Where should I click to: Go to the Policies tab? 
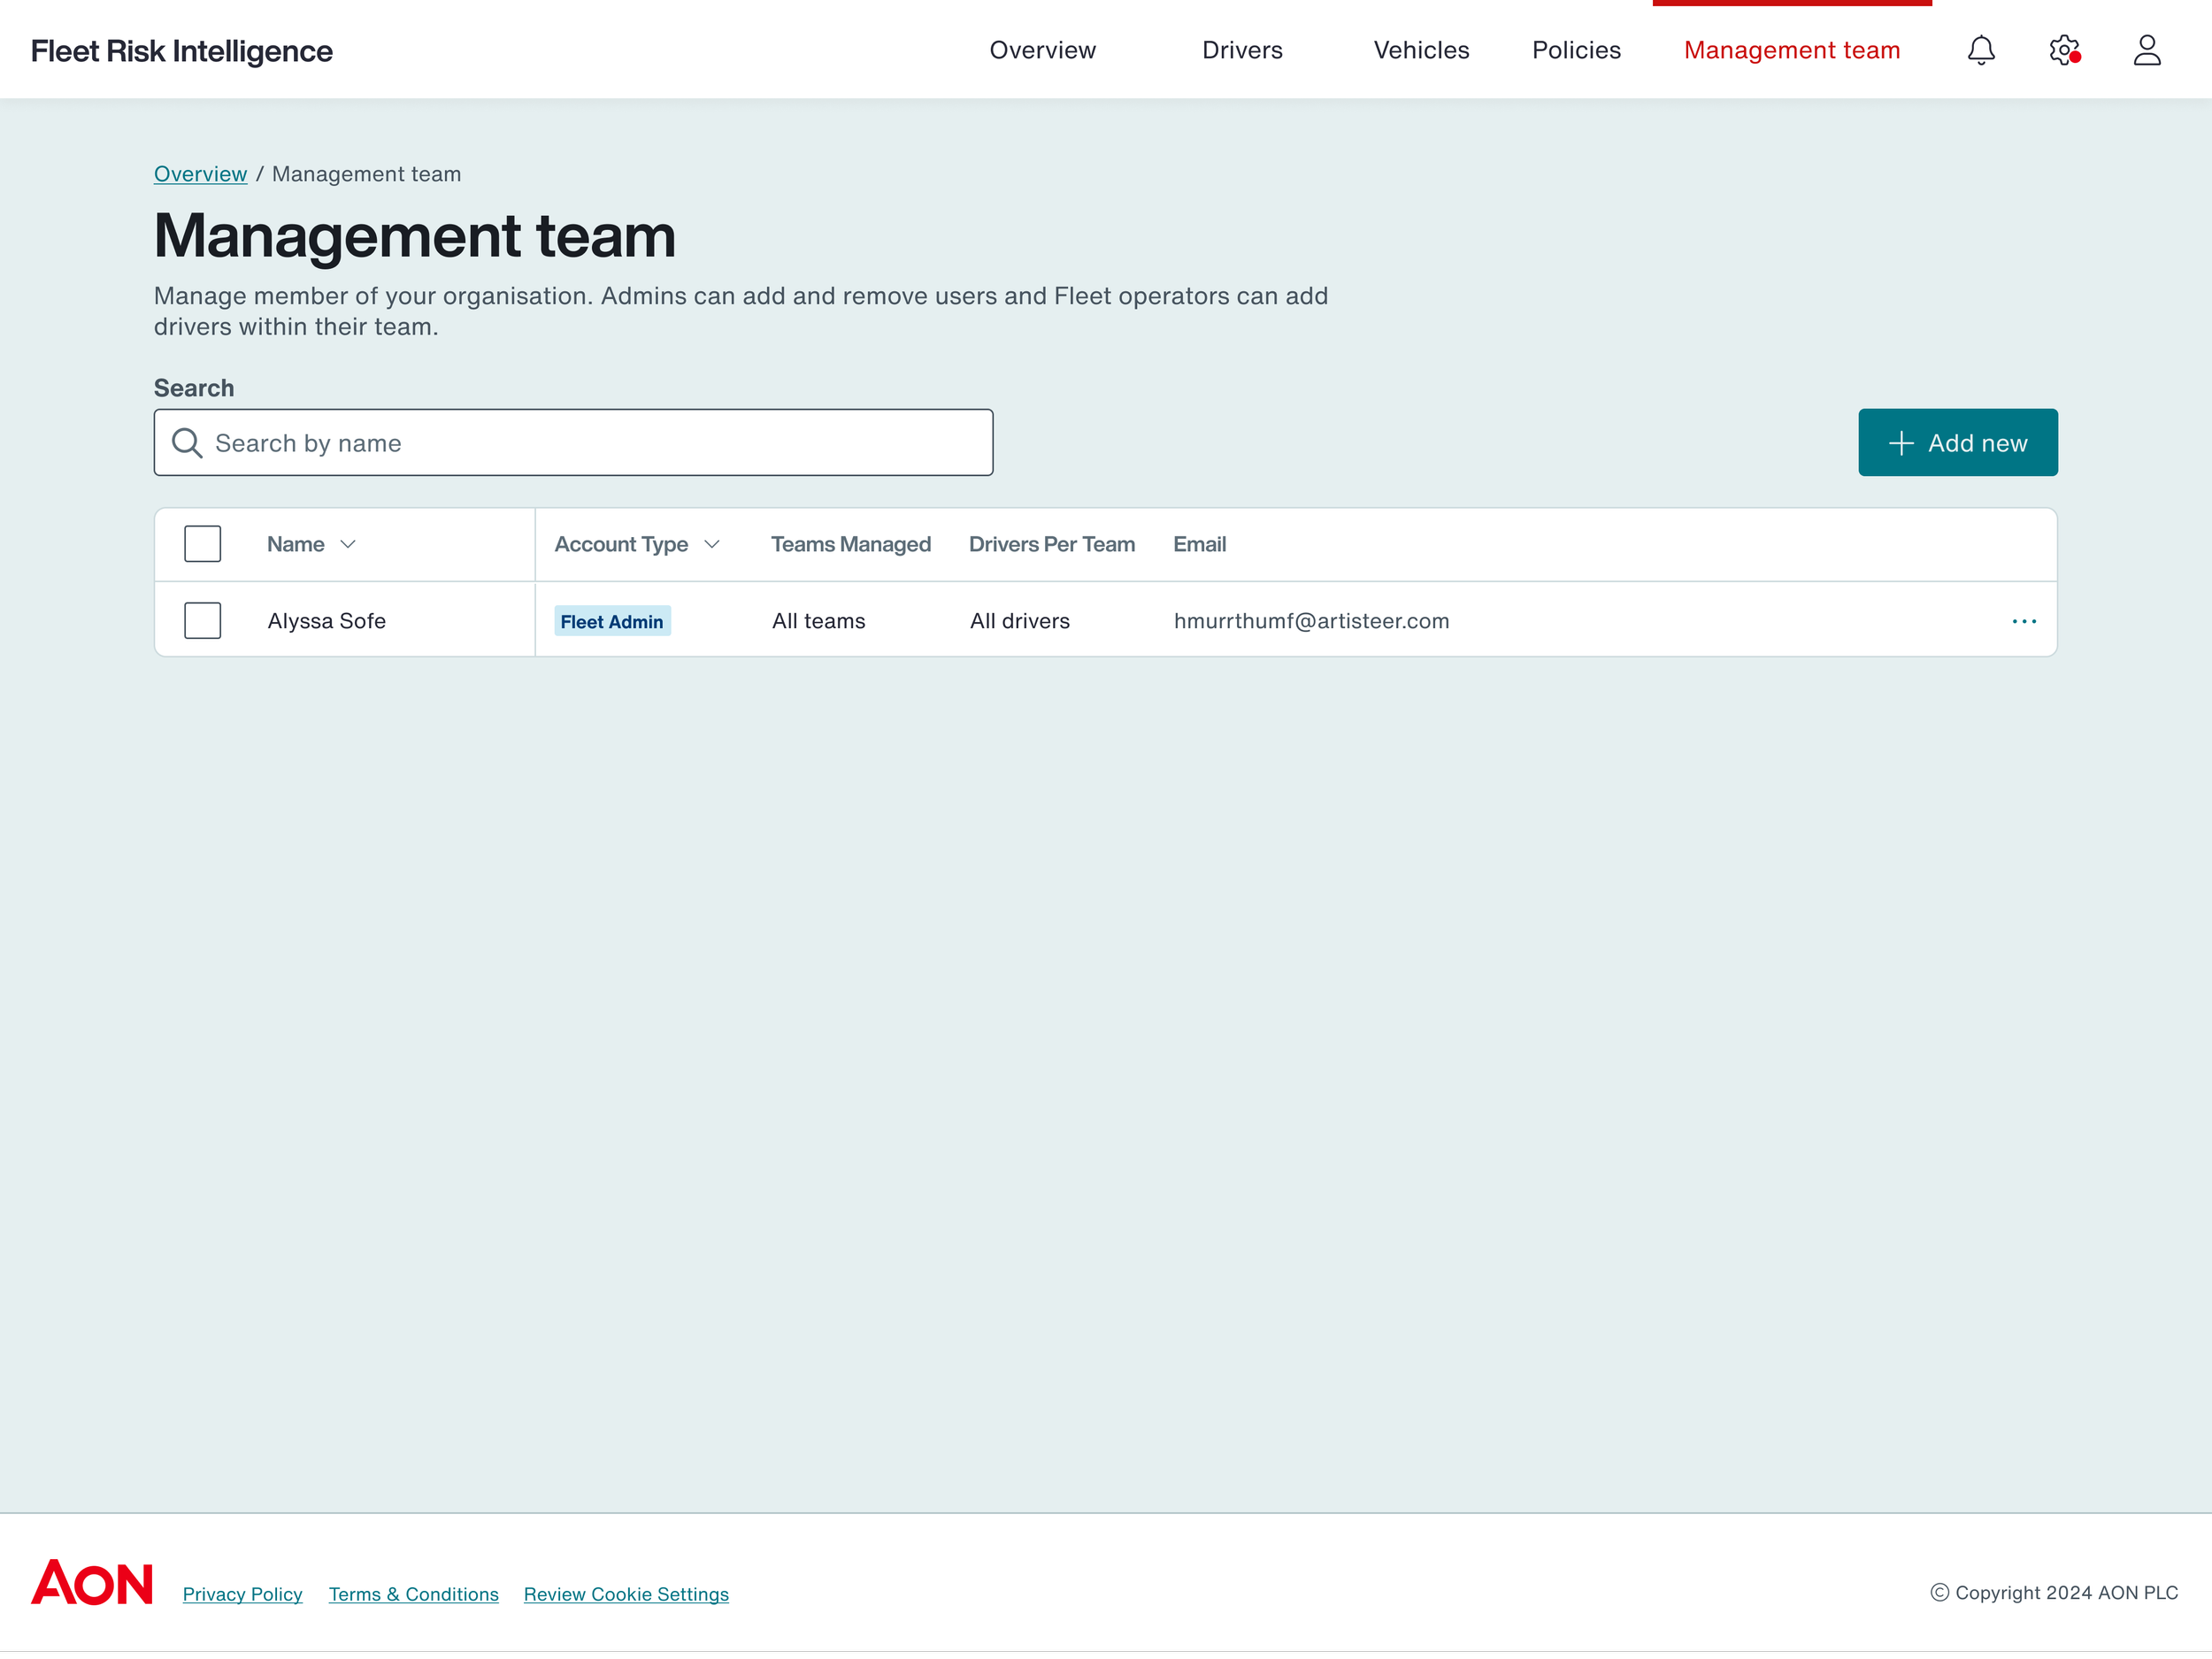click(1575, 50)
